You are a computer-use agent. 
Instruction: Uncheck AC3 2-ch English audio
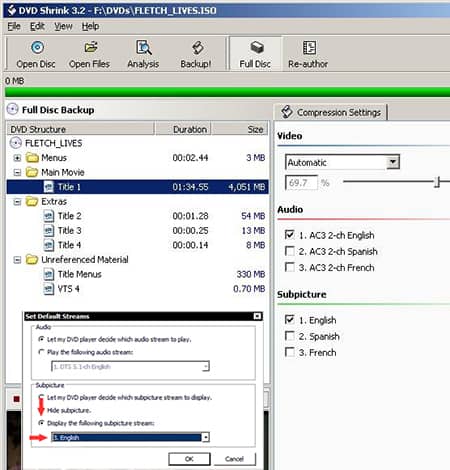(x=290, y=235)
